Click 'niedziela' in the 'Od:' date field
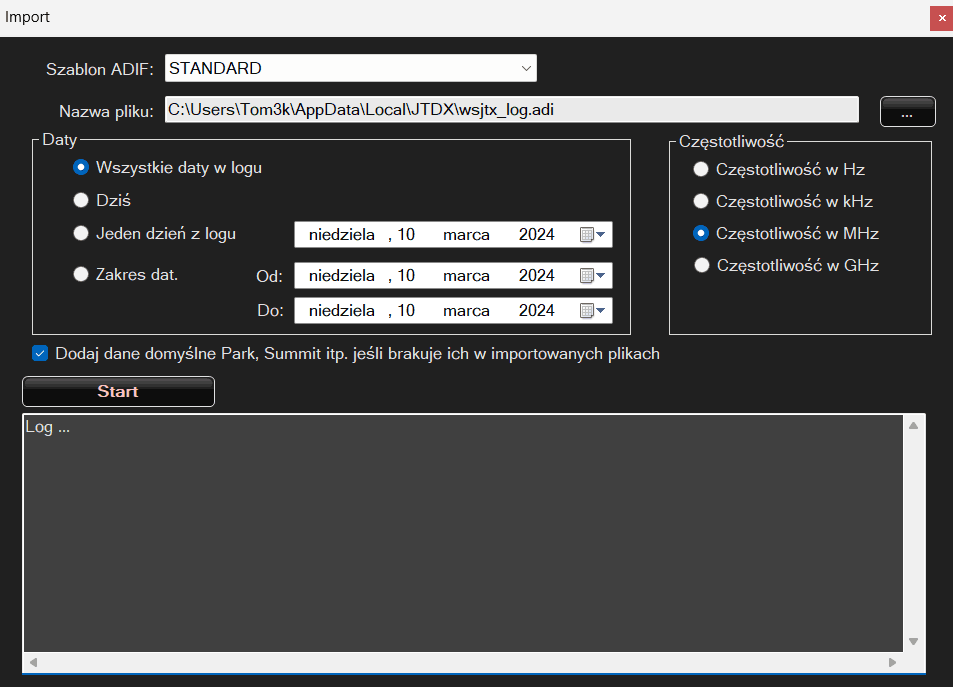This screenshot has width=953, height=687. pos(342,275)
